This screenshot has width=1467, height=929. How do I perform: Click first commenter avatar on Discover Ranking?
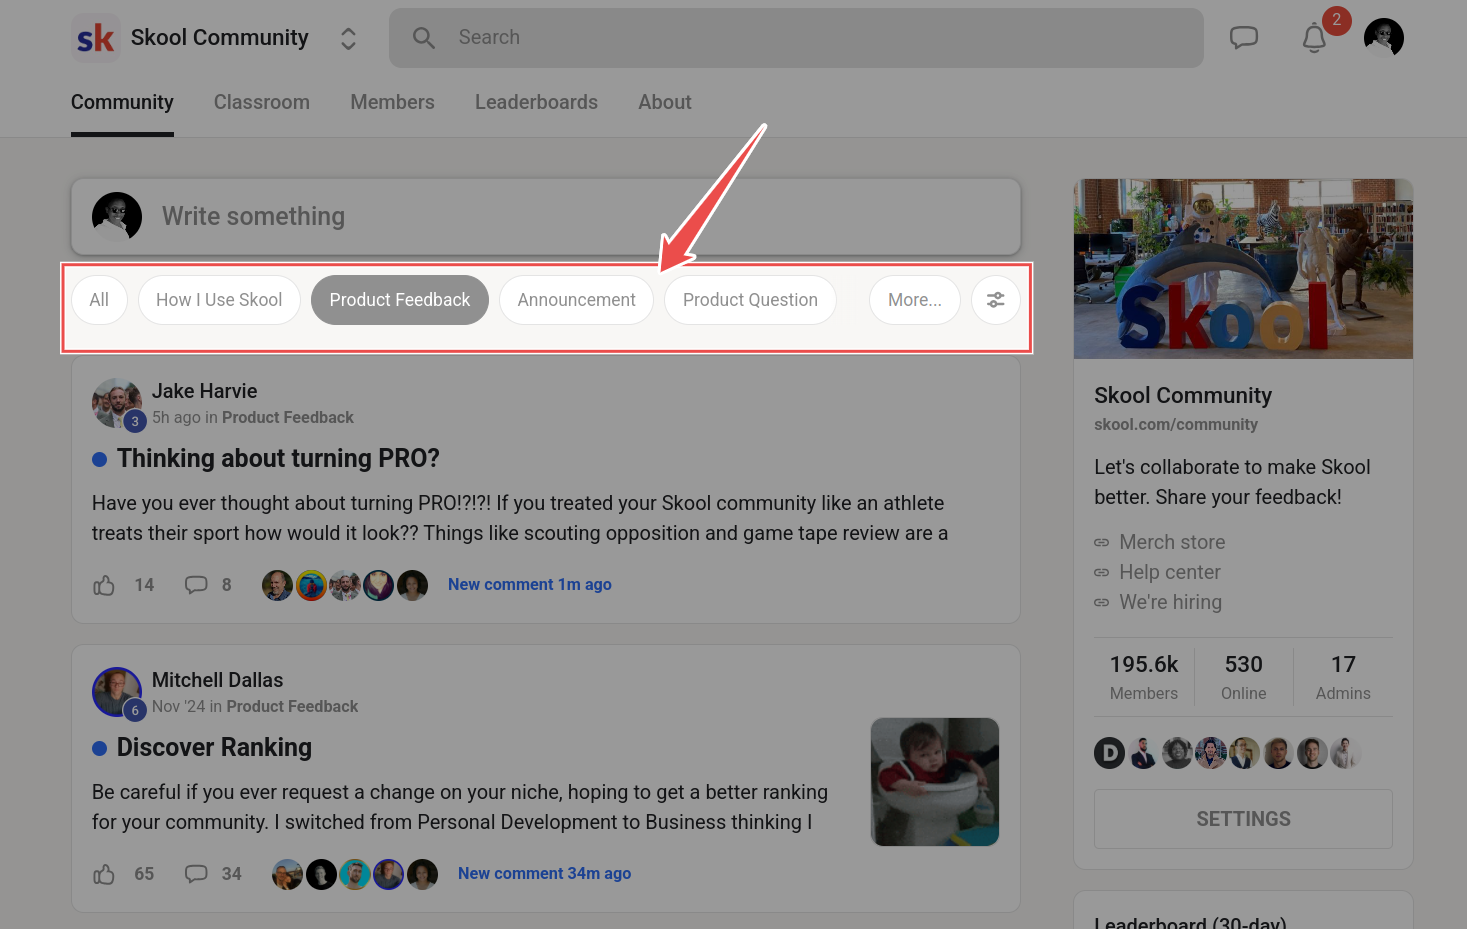pos(287,874)
